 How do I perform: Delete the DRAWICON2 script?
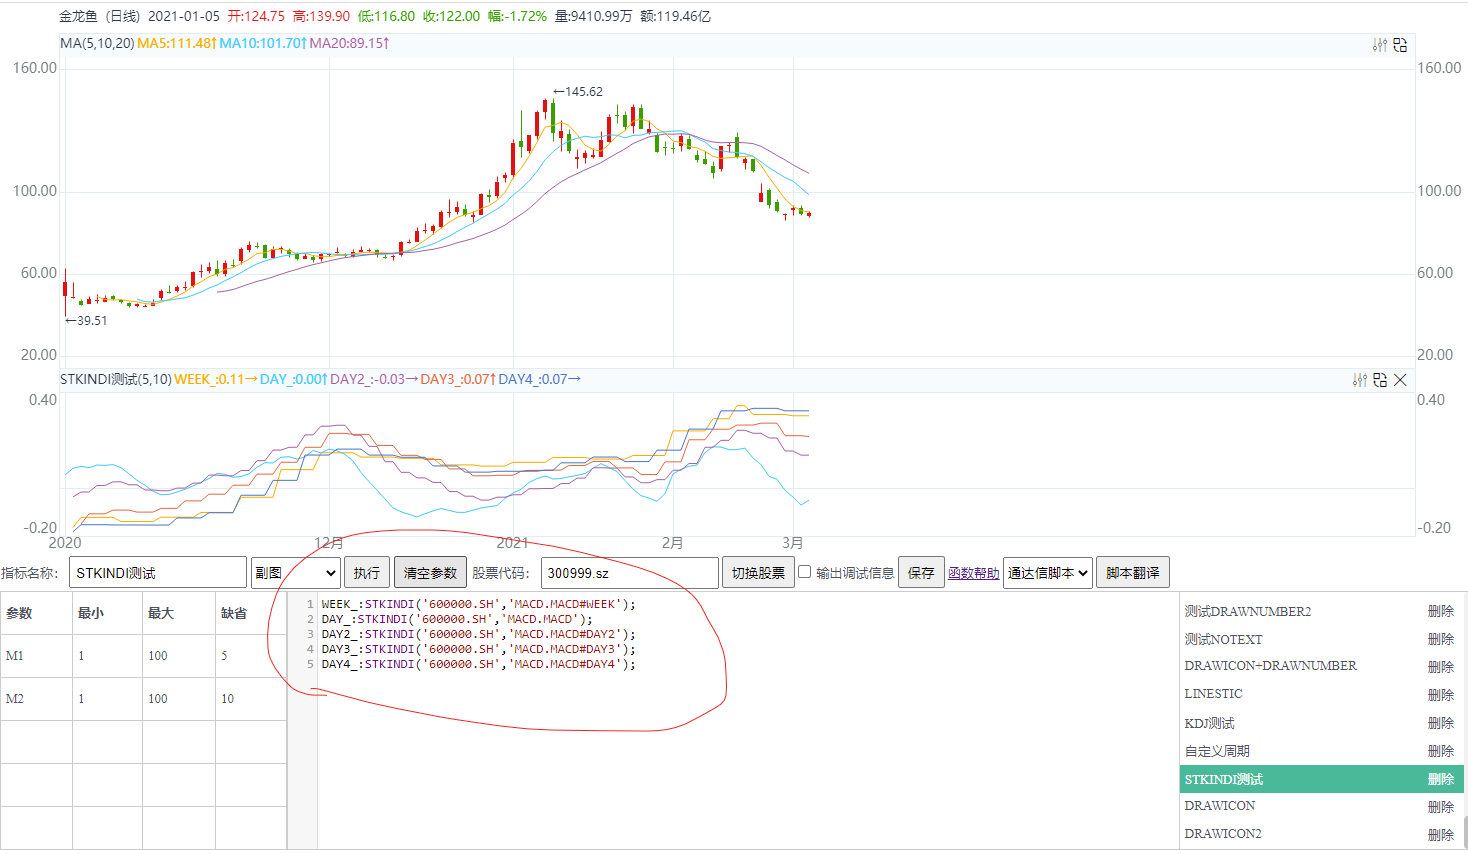click(x=1441, y=835)
